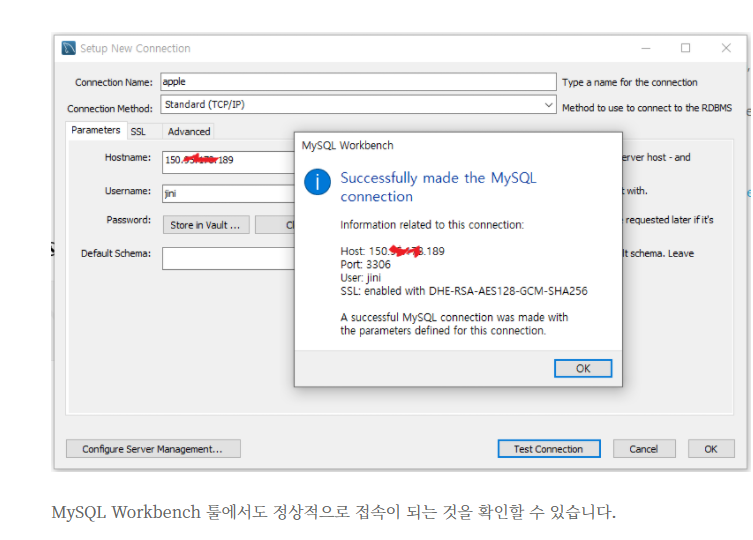Click 'A successful MySQL connection was made' text
753x540 pixels.
click(x=454, y=324)
